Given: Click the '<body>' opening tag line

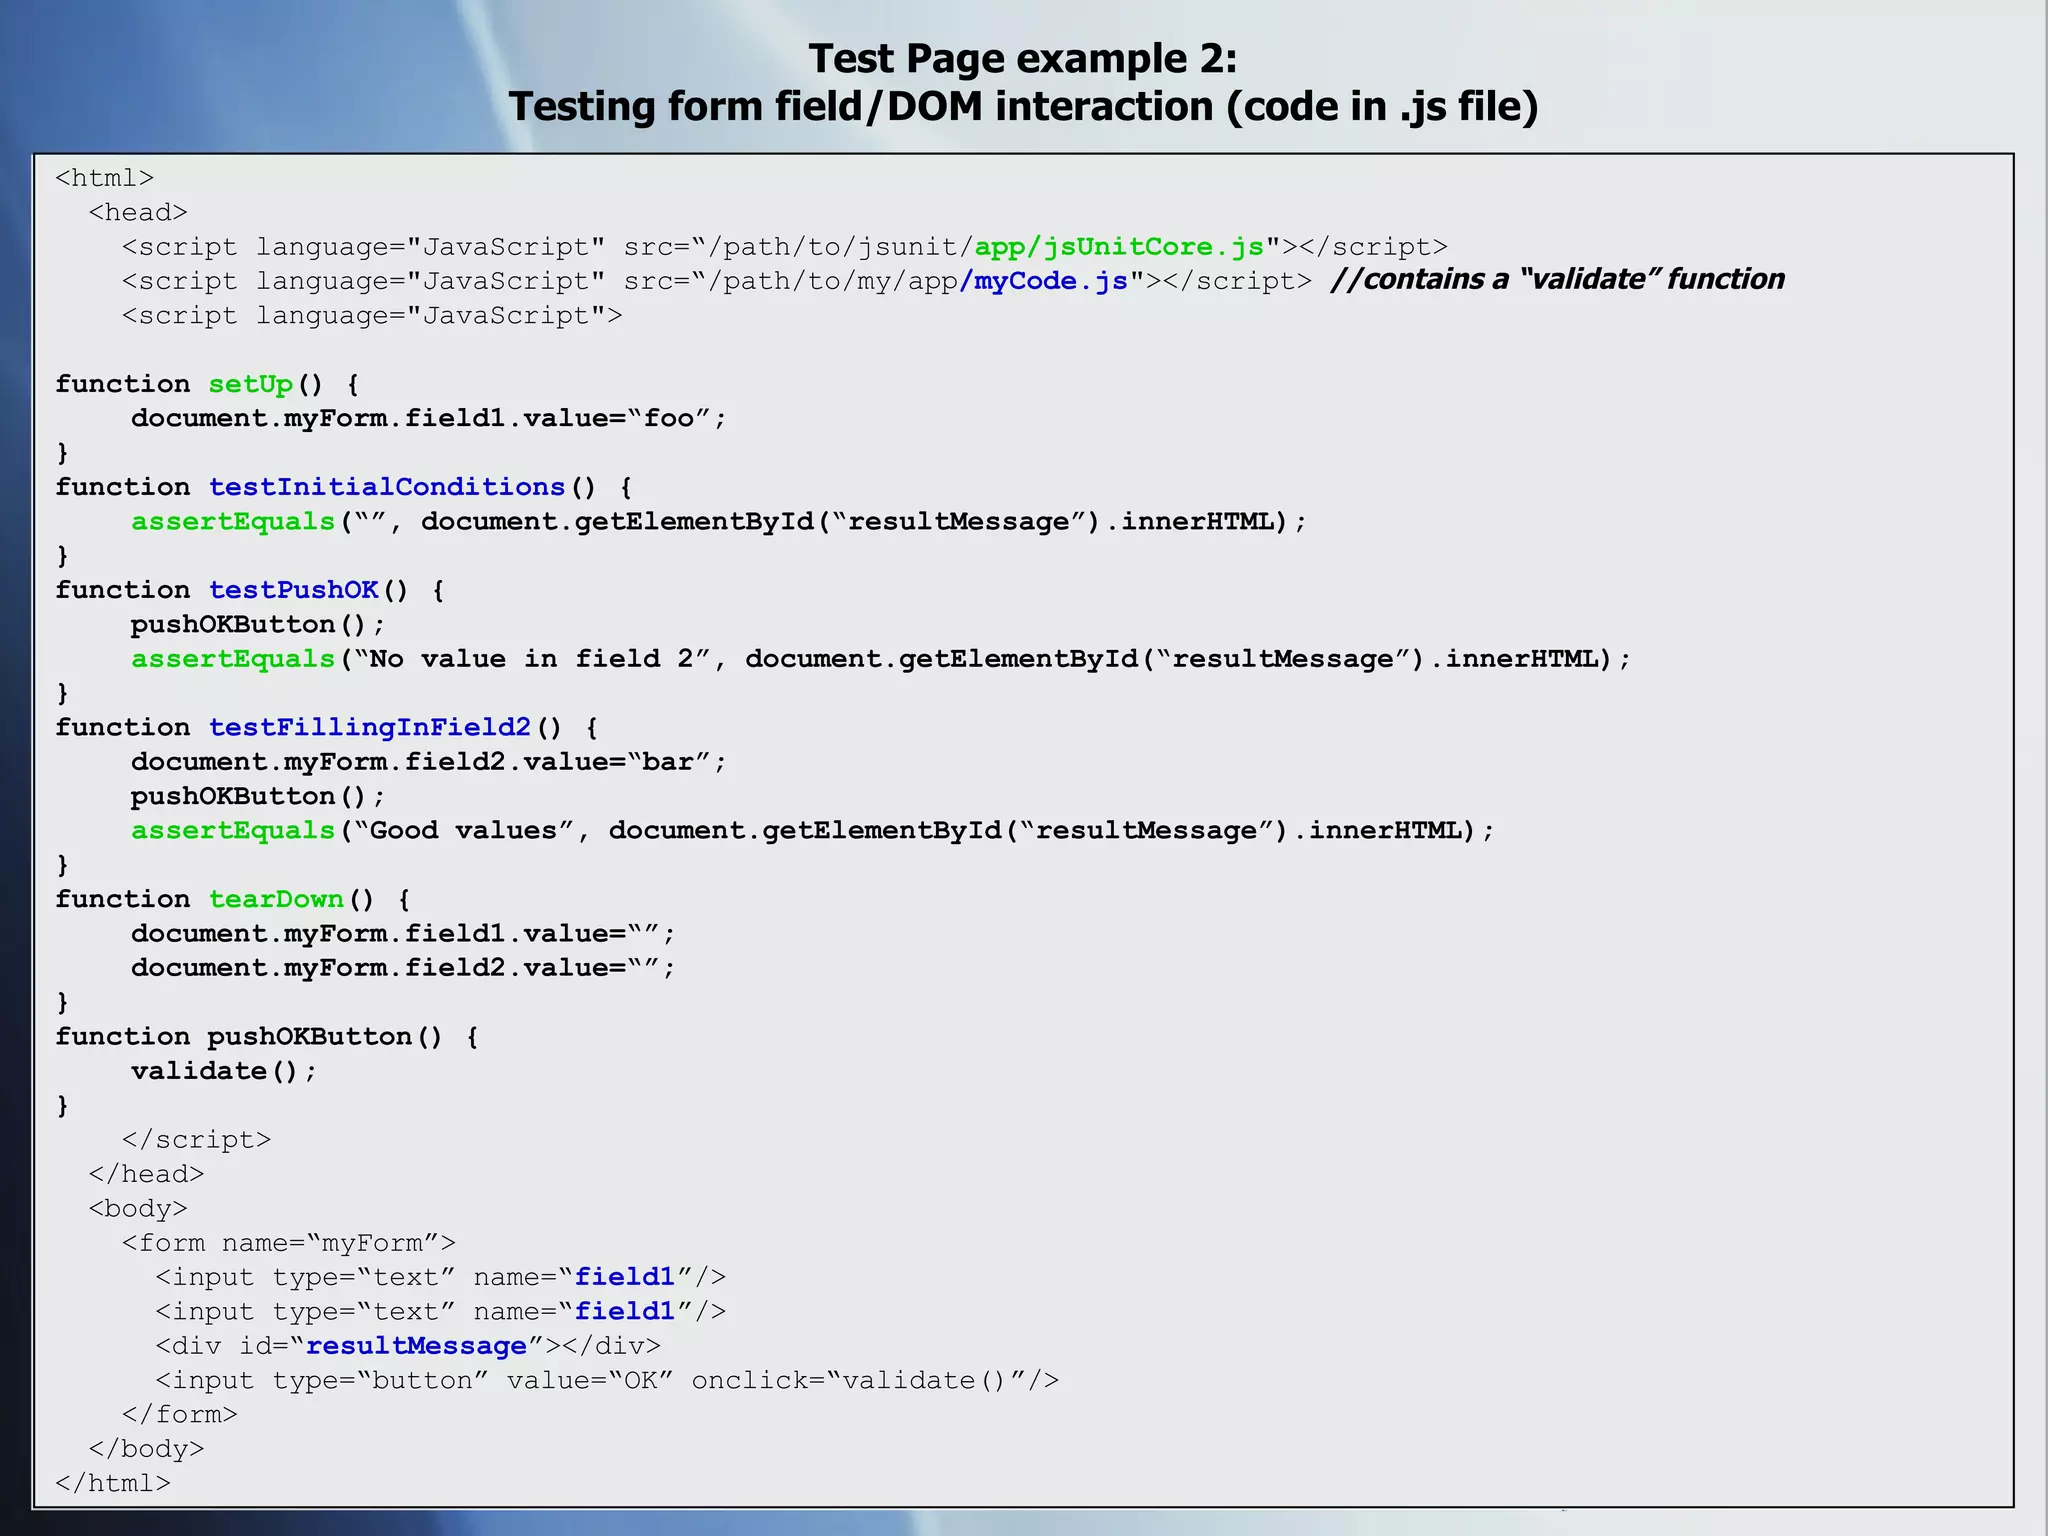Looking at the screenshot, I should click(x=138, y=1209).
